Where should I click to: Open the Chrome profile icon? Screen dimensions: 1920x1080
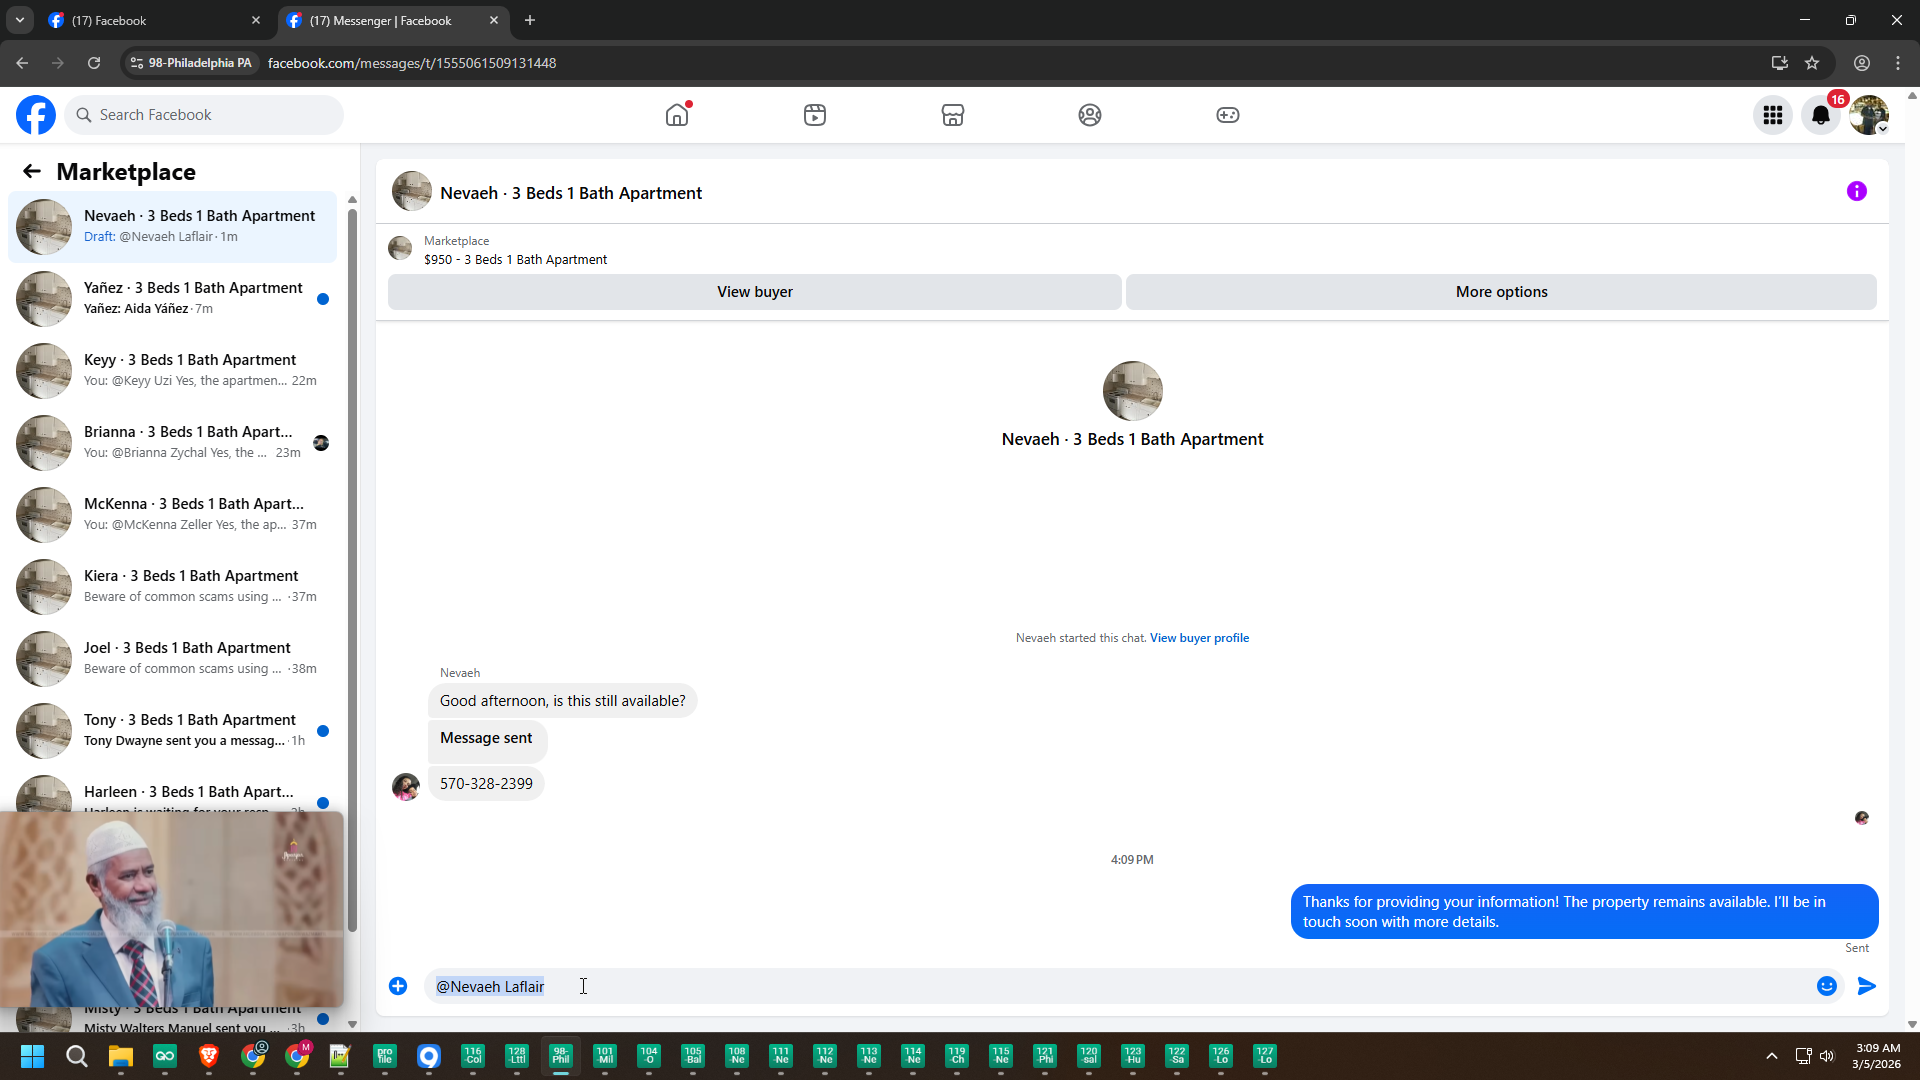[1862, 63]
